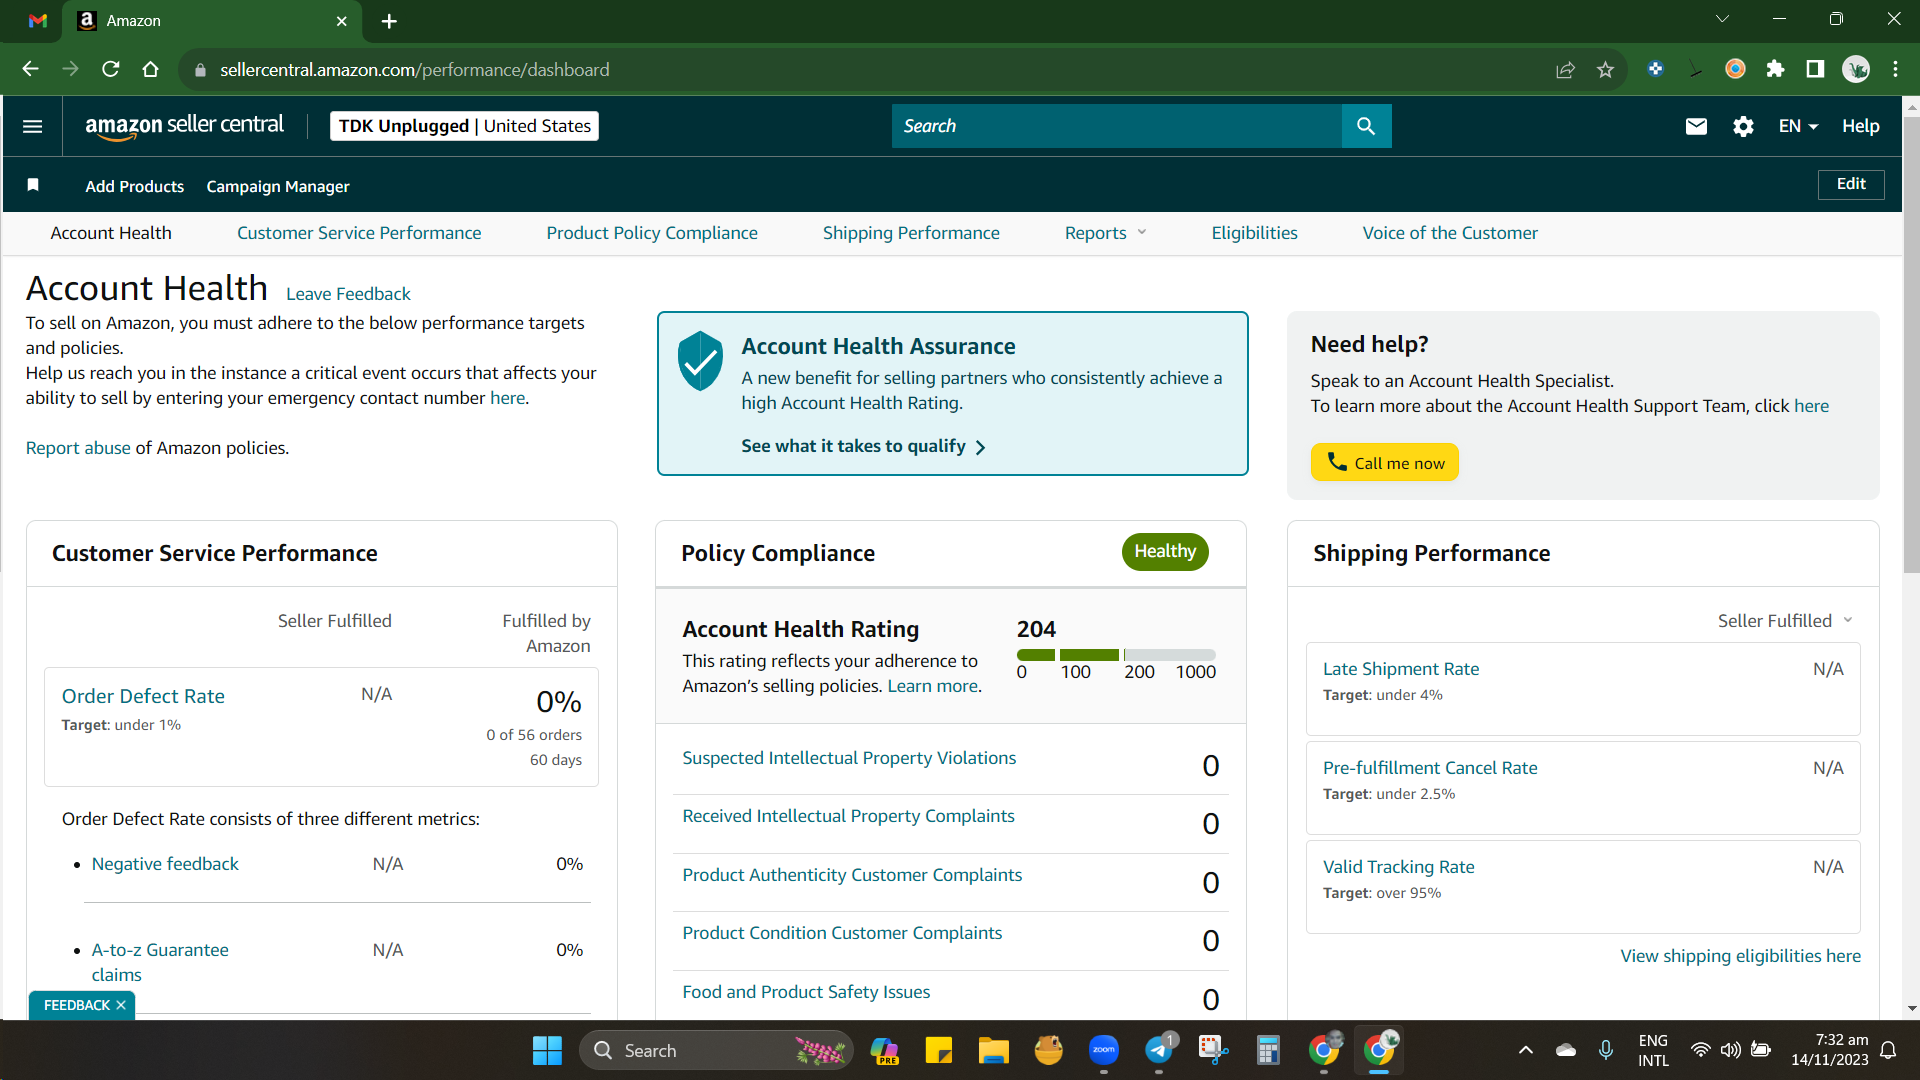Click View shipping eligibilities here
The width and height of the screenshot is (1920, 1080).
(1741, 956)
